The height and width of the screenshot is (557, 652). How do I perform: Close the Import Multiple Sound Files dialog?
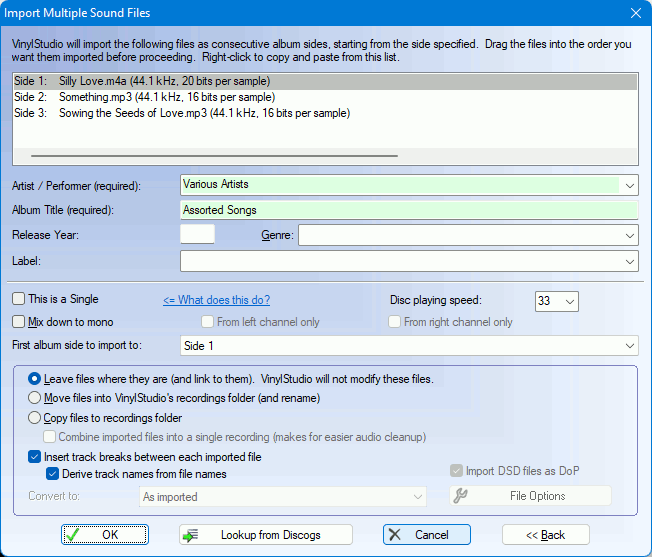pos(636,13)
